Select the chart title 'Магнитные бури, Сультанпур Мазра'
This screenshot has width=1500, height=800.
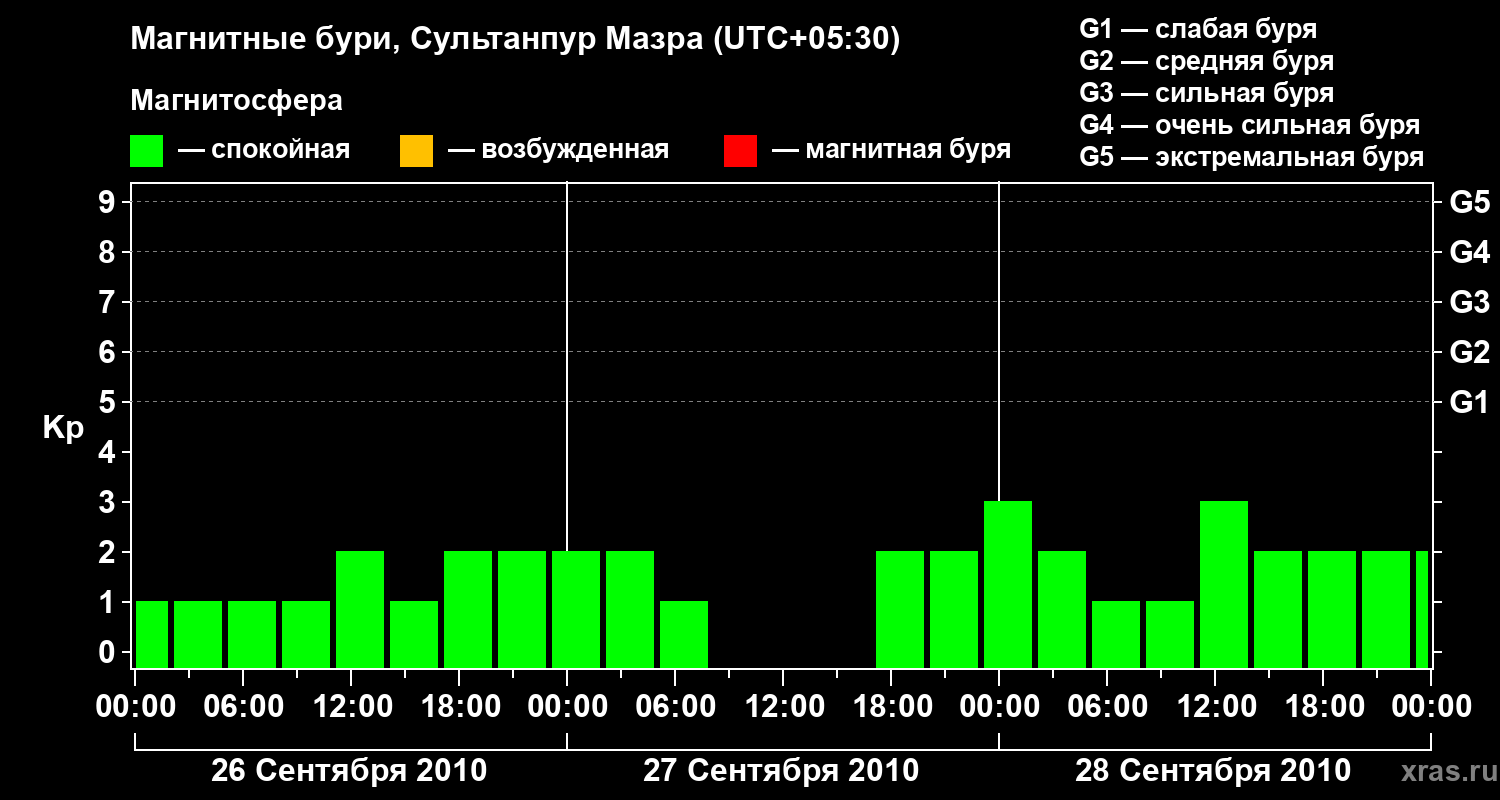click(x=516, y=40)
